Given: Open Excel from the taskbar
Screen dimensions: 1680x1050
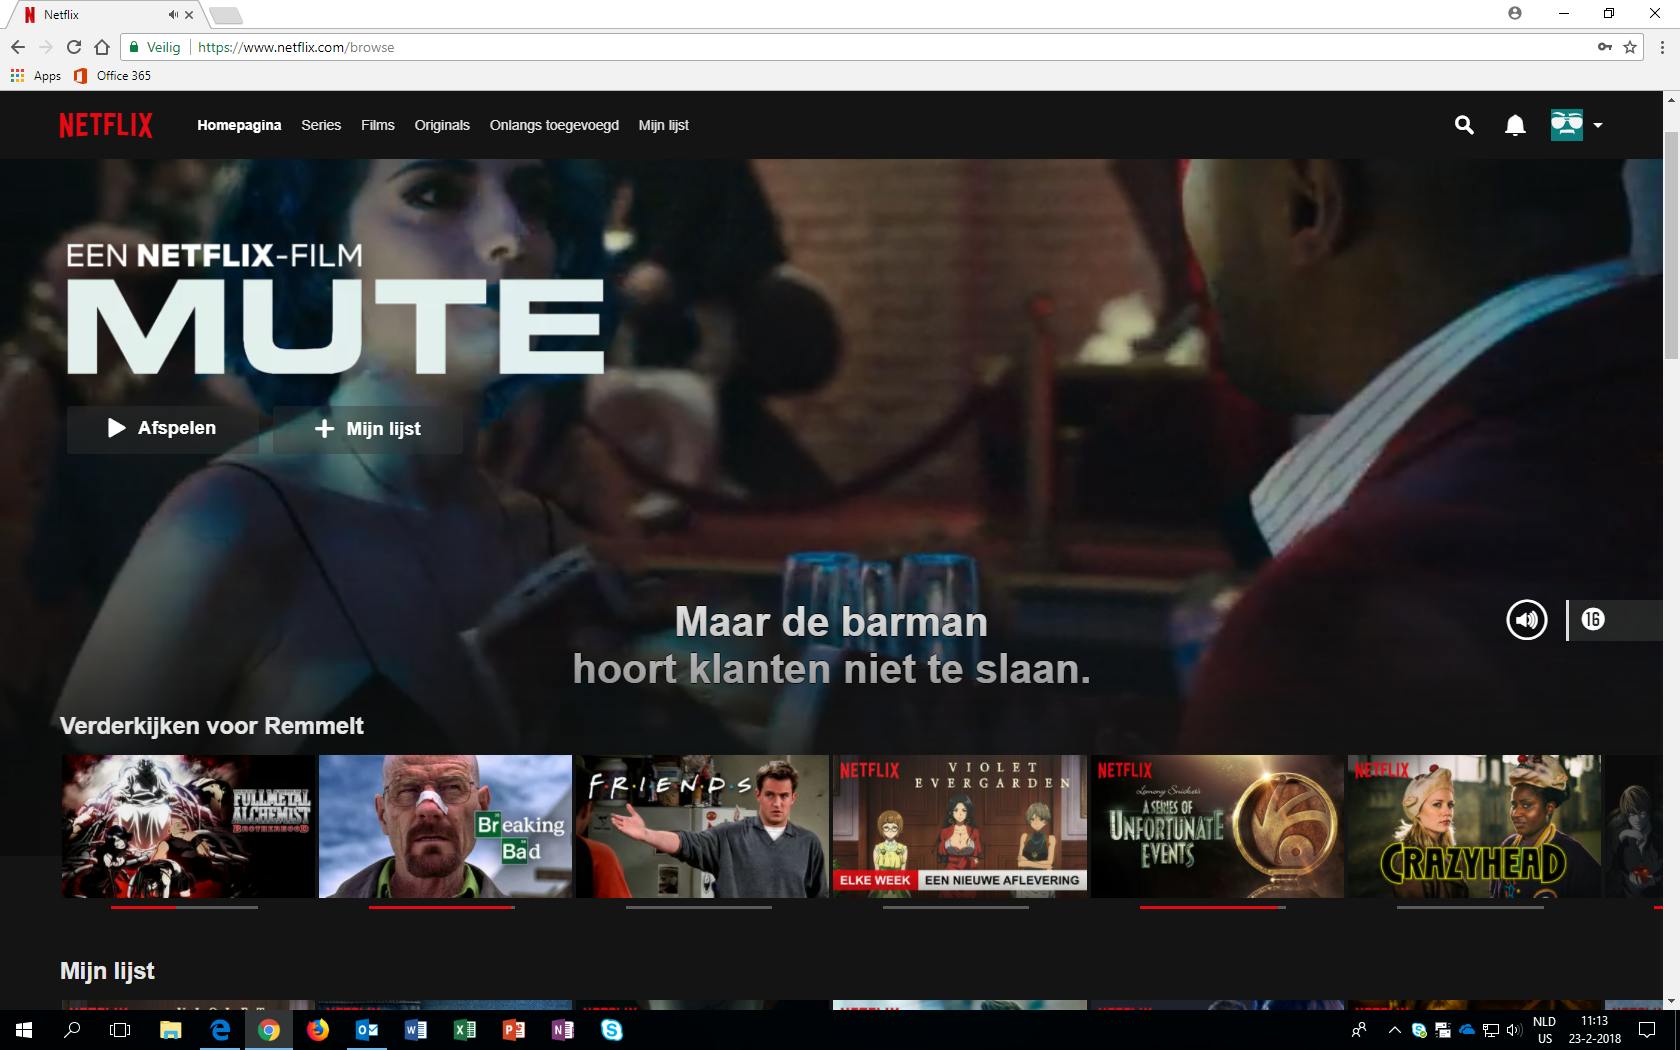Looking at the screenshot, I should click(465, 1030).
